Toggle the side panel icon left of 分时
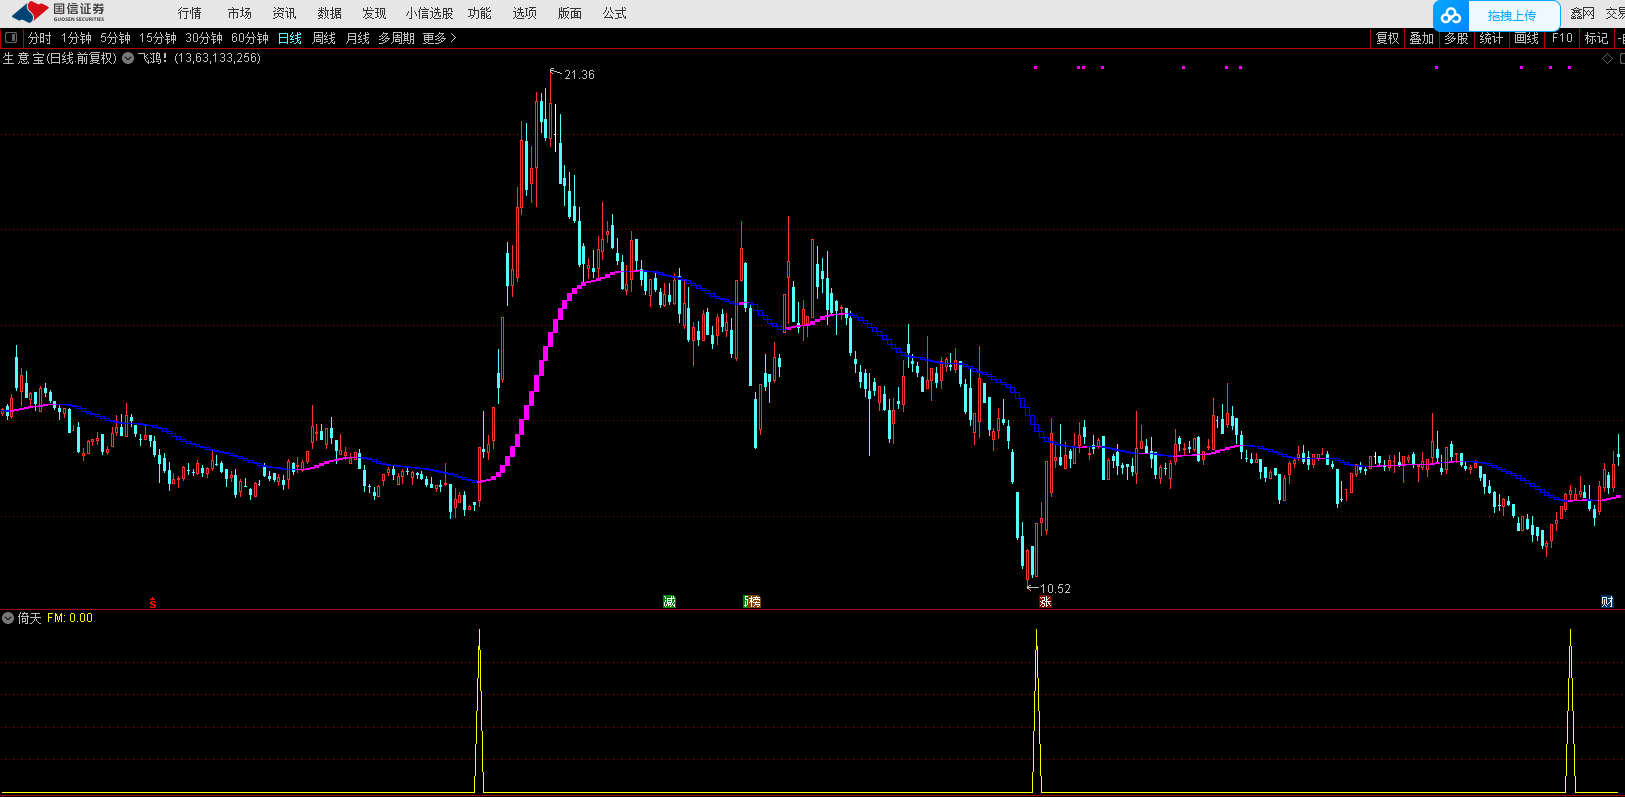1625x797 pixels. point(11,38)
